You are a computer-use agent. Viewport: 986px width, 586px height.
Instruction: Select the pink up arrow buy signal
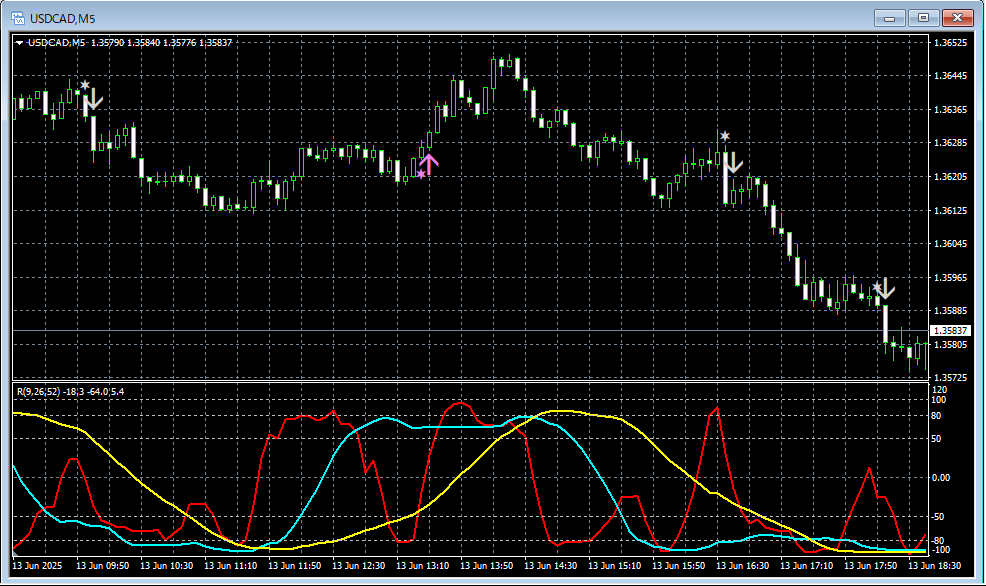(x=429, y=164)
